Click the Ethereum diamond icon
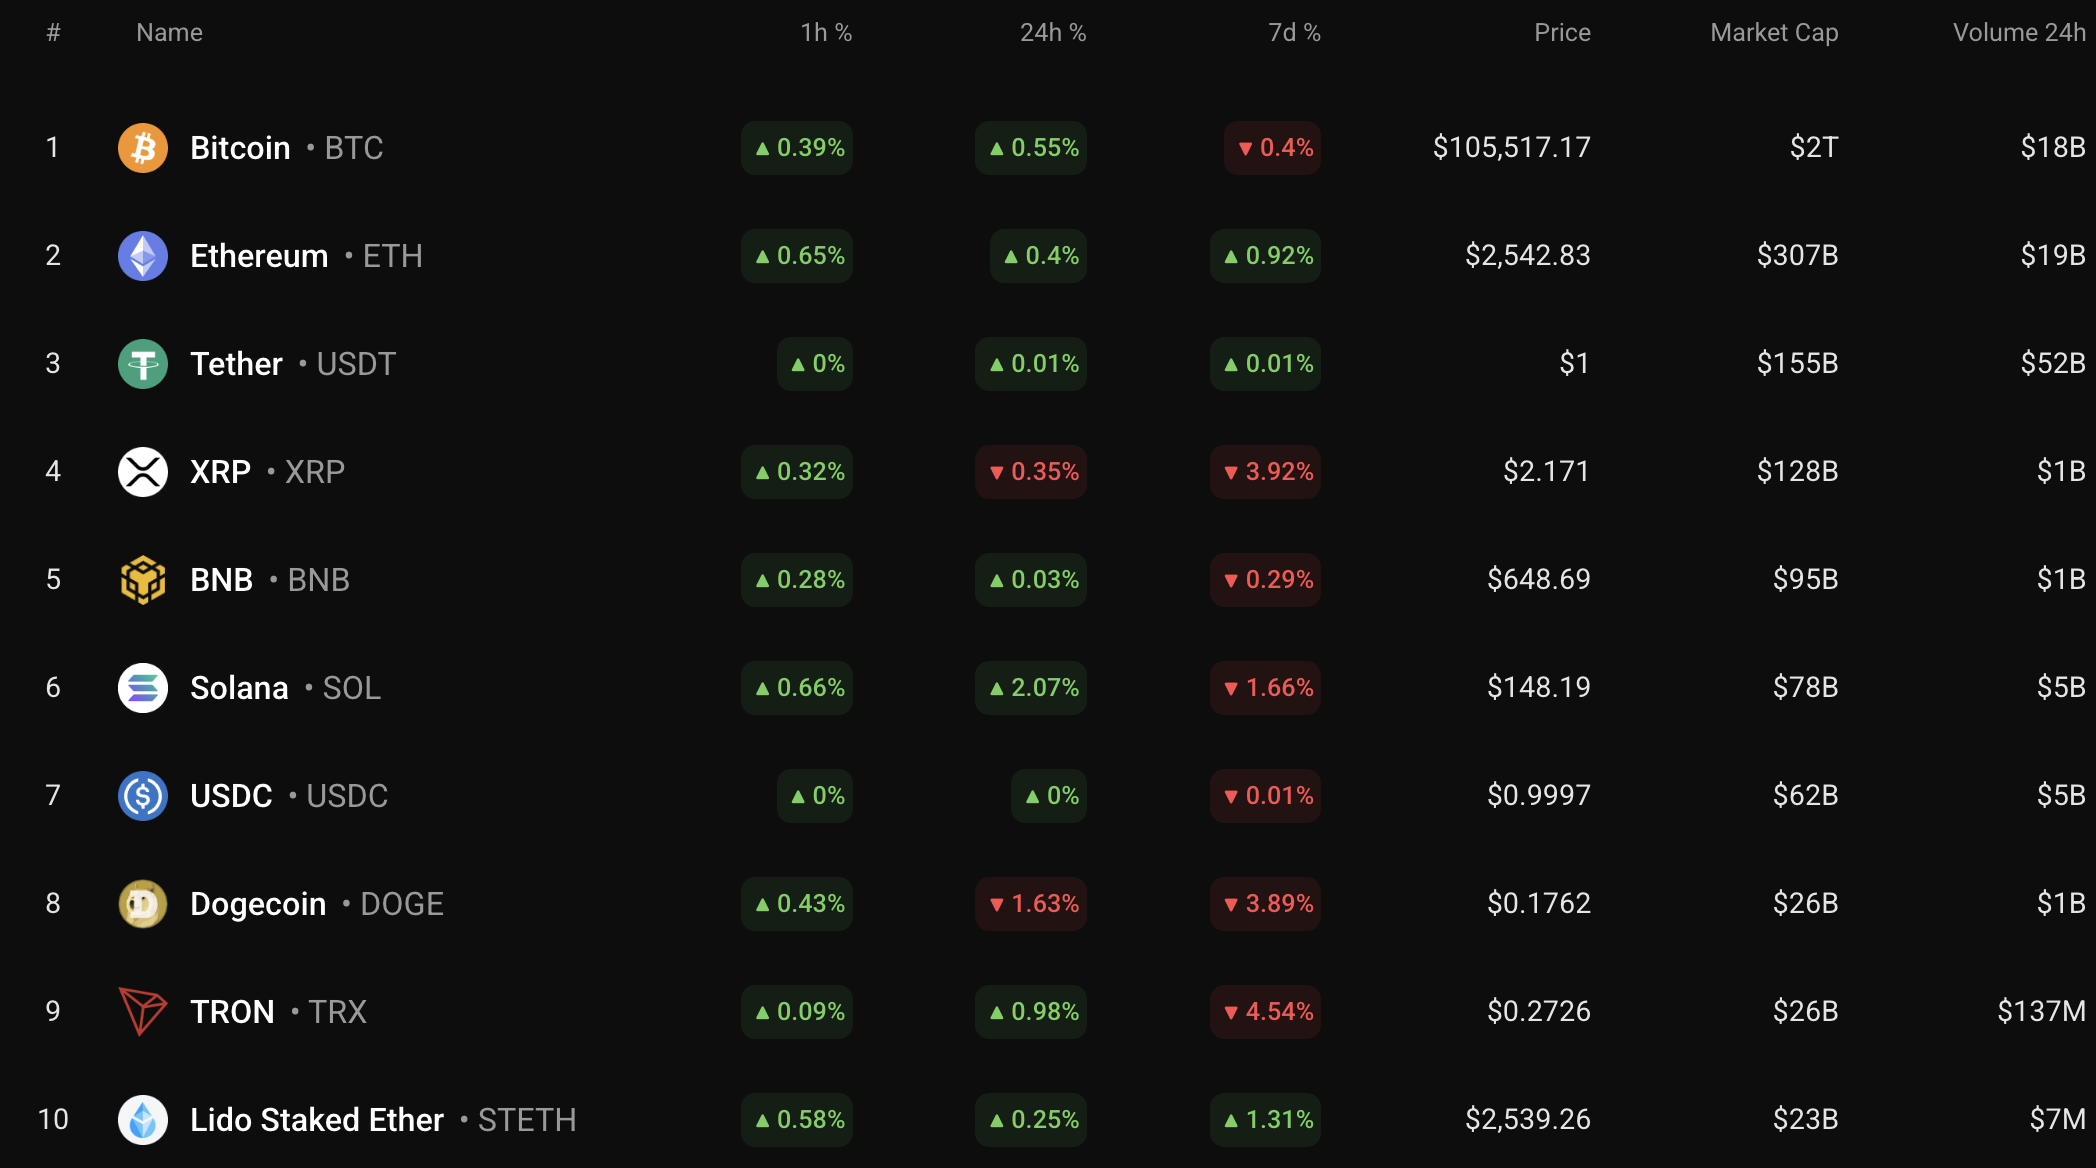The height and width of the screenshot is (1168, 2096). pyautogui.click(x=143, y=256)
